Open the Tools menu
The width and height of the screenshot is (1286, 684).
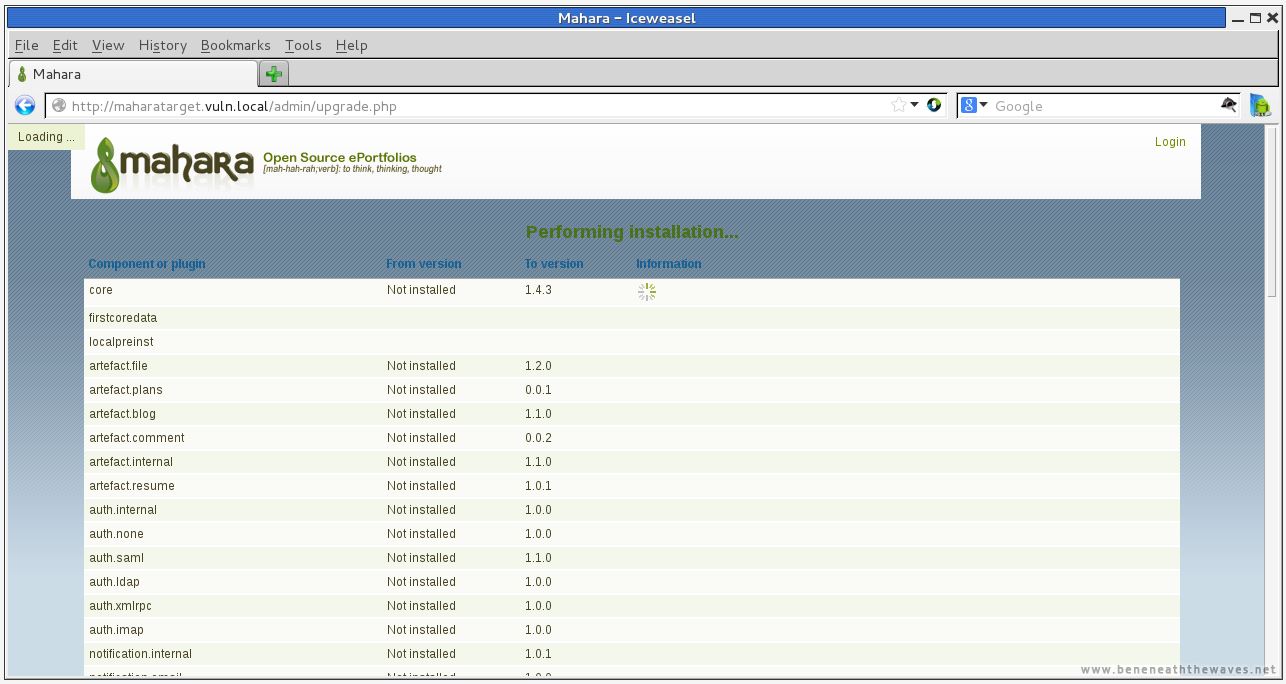(303, 45)
